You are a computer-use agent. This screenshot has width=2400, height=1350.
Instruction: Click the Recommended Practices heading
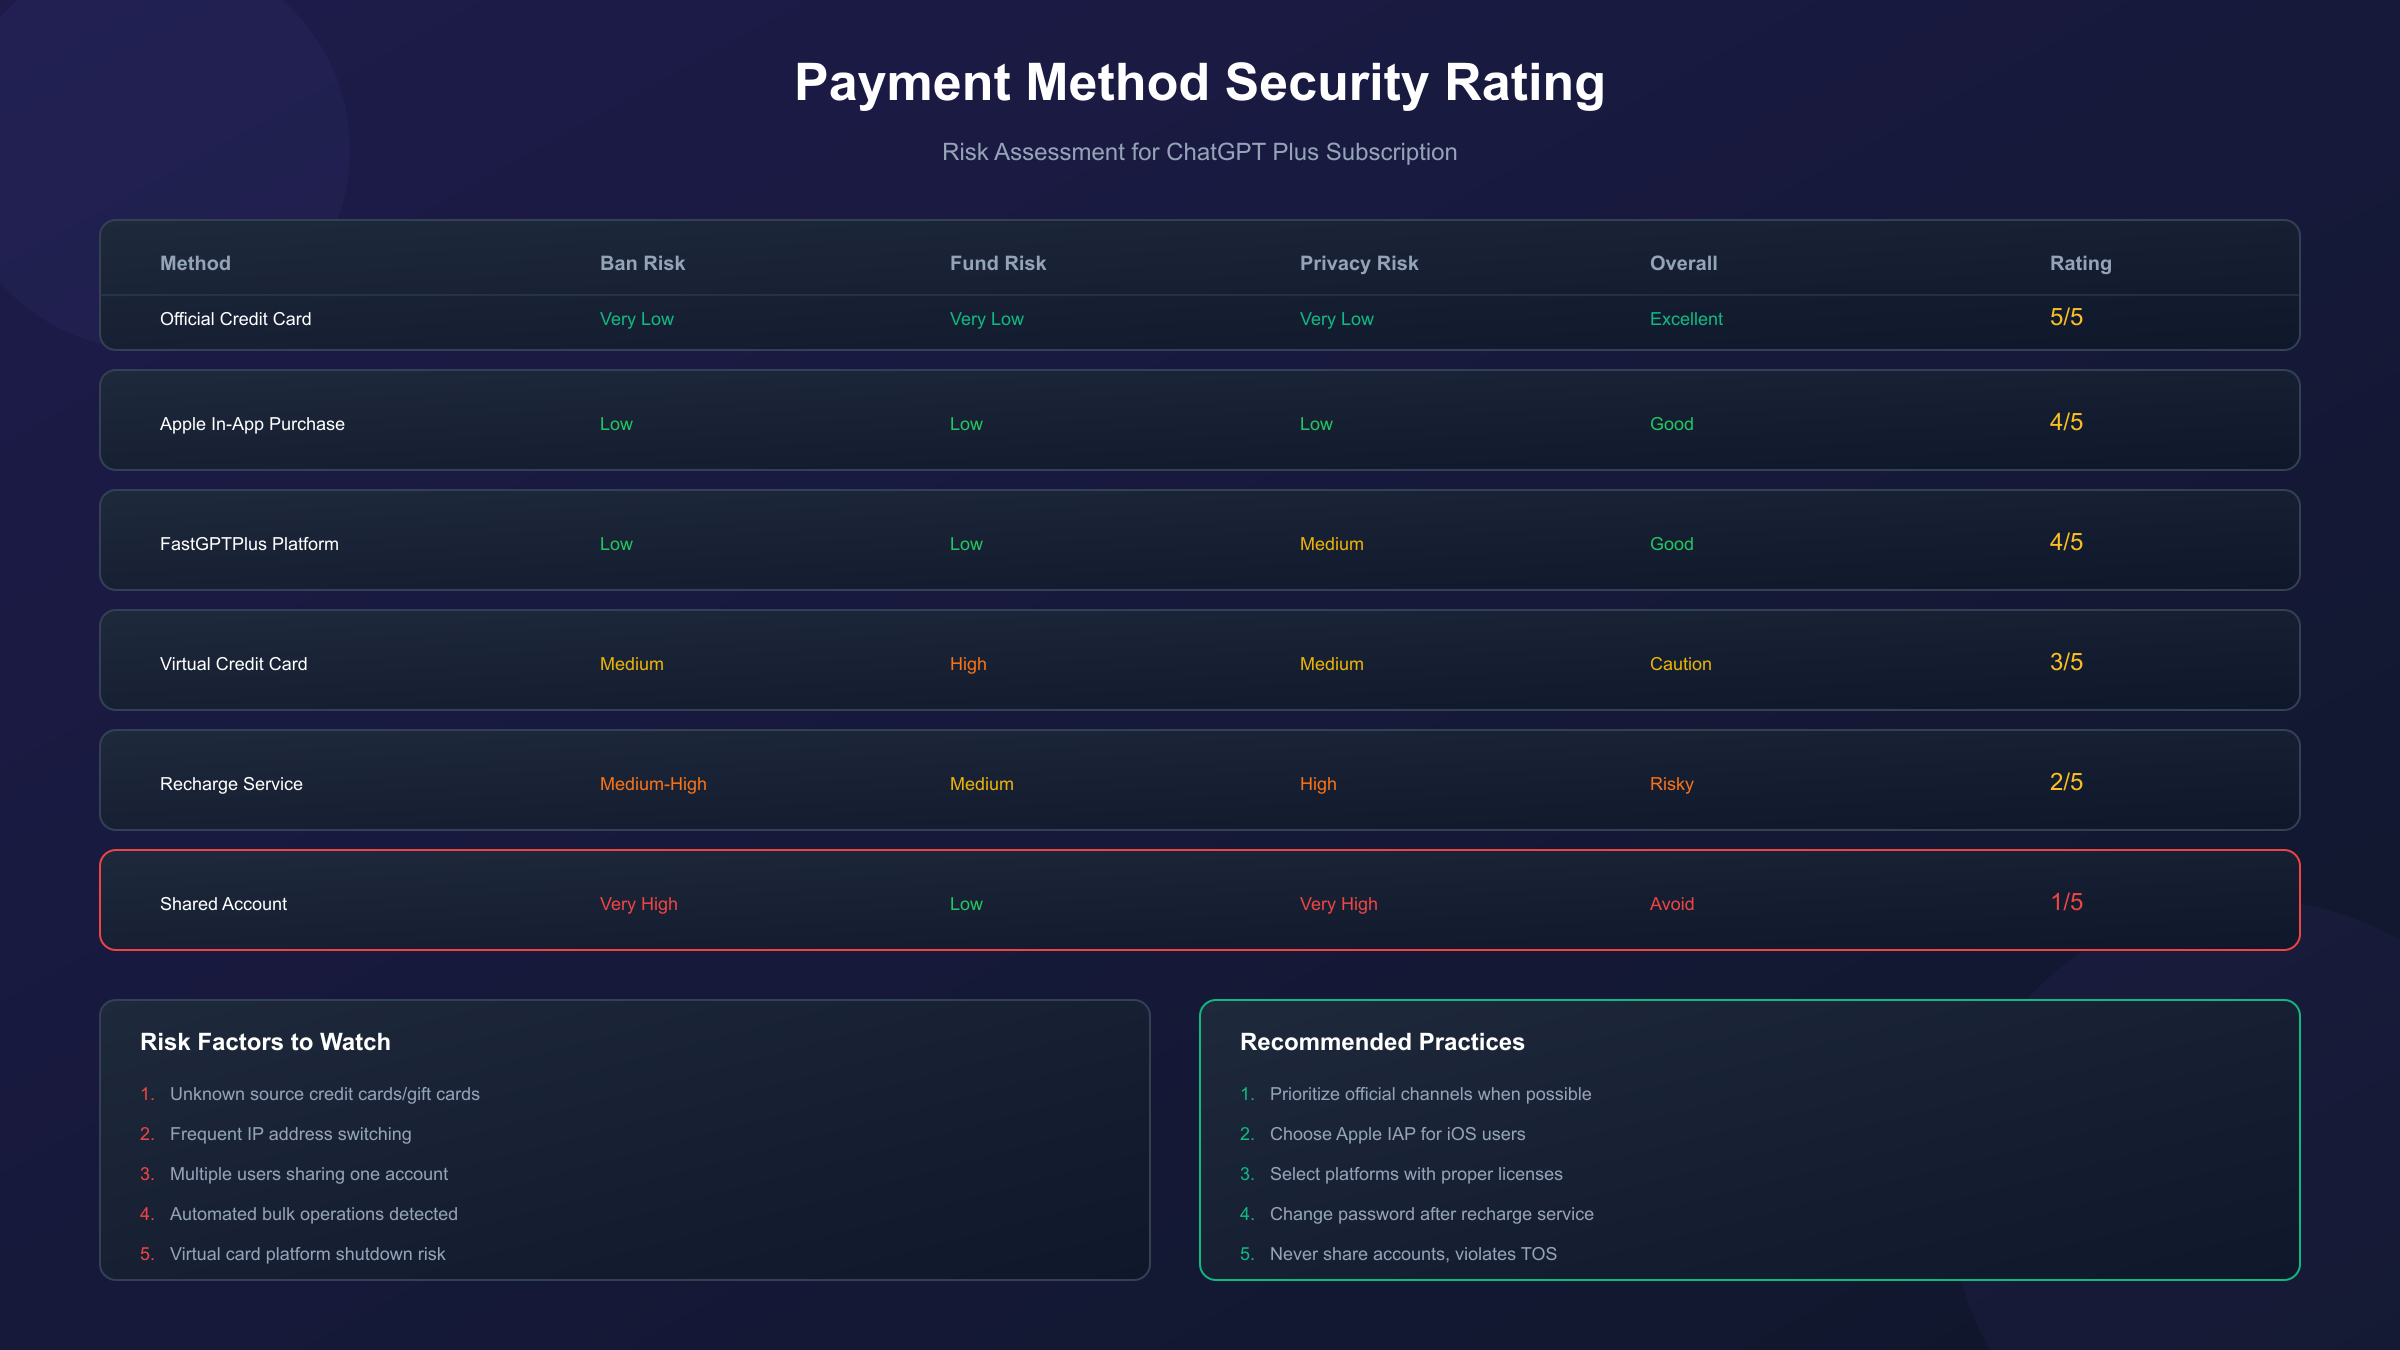1382,1042
